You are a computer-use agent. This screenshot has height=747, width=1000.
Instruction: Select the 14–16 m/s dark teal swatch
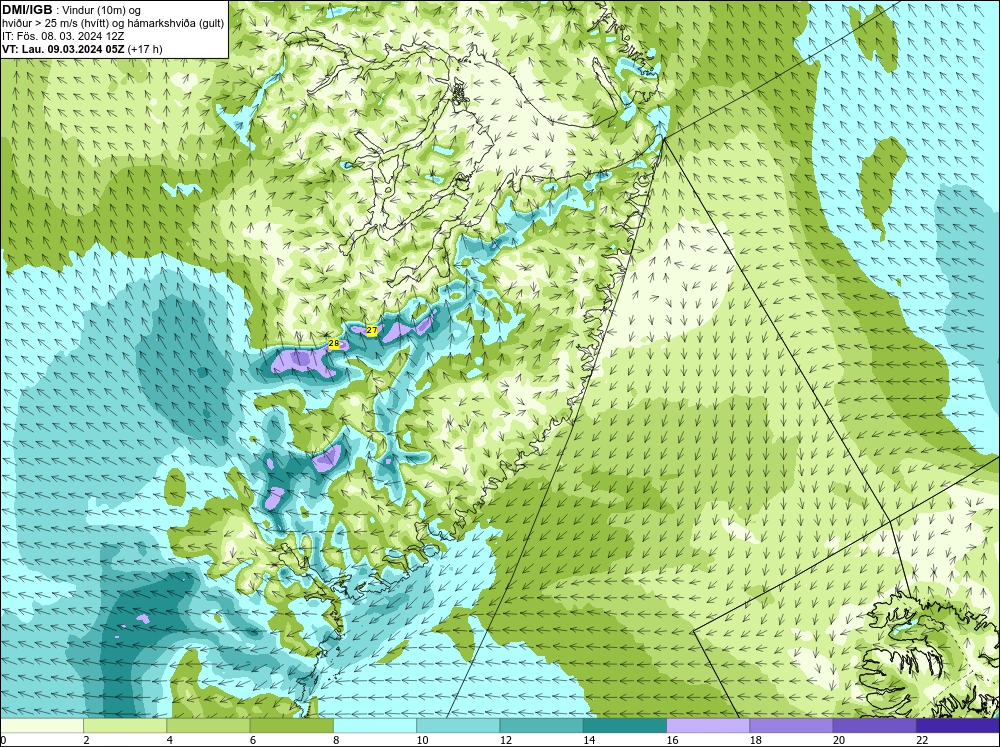(625, 726)
